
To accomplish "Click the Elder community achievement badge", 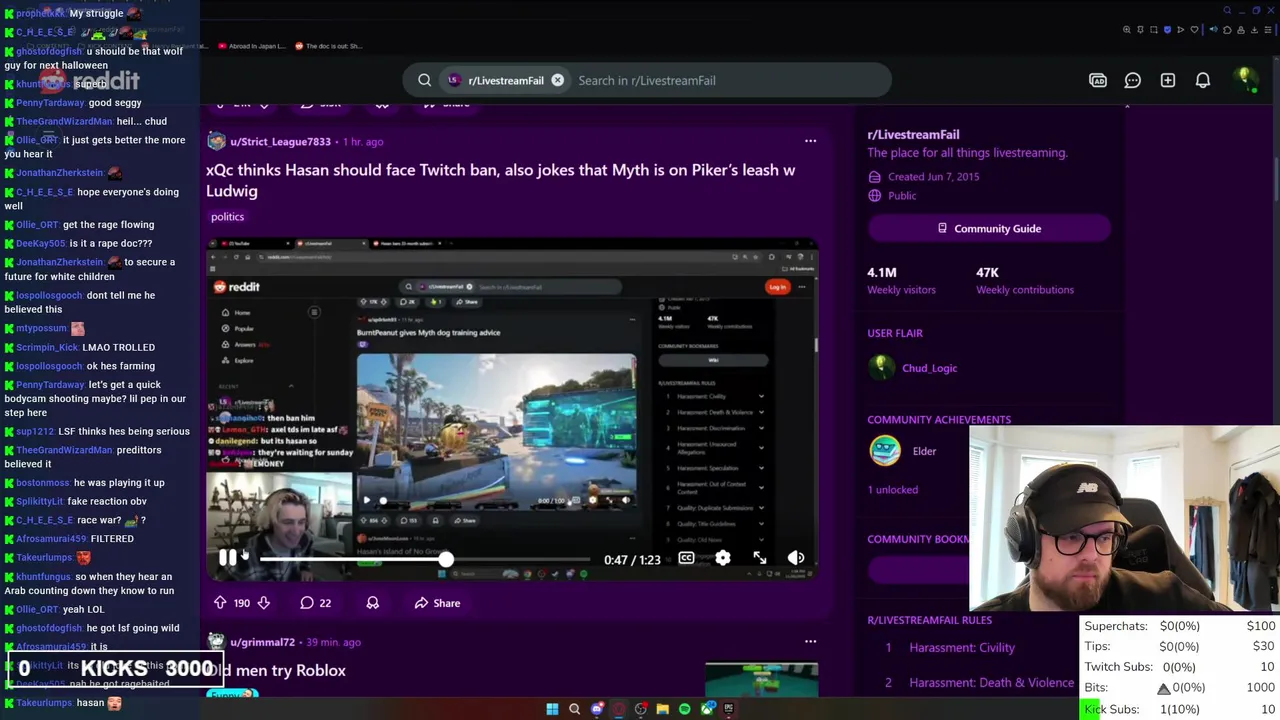I will pyautogui.click(x=885, y=451).
